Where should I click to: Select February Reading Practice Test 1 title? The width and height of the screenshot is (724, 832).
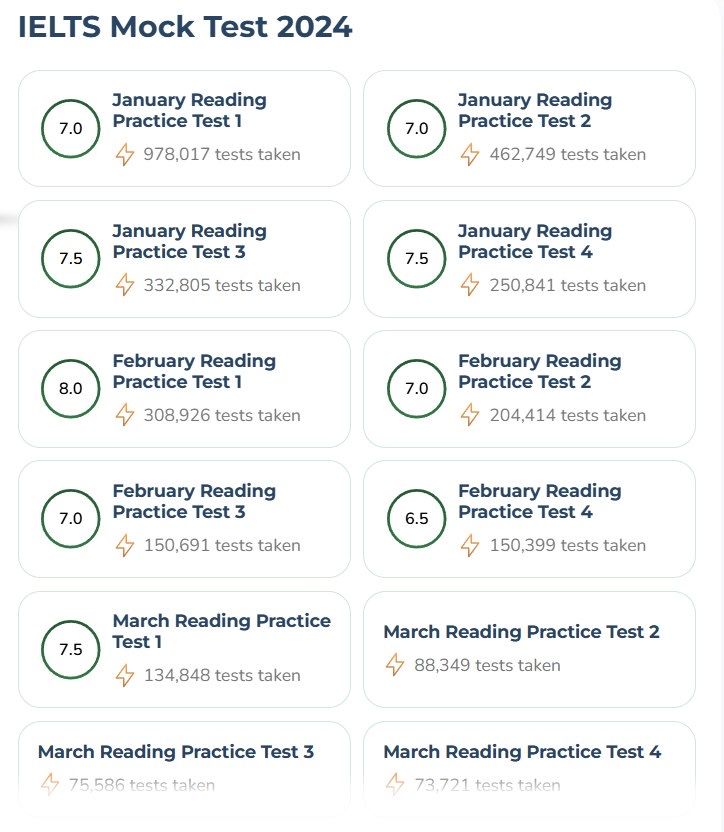click(194, 371)
